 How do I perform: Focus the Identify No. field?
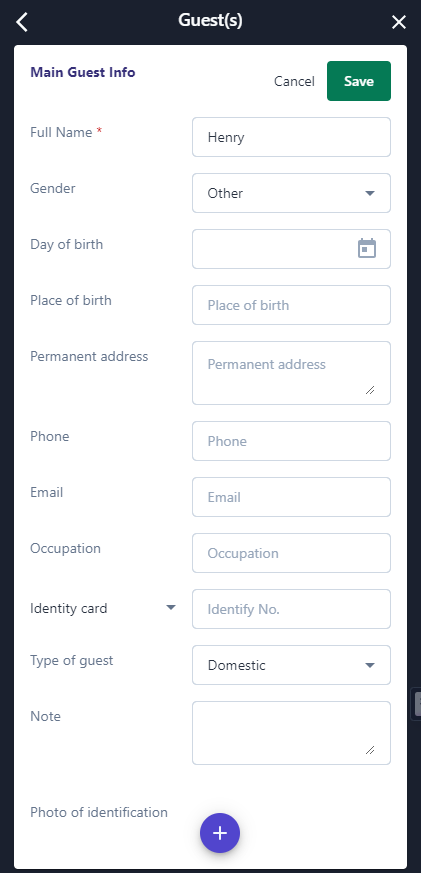[x=291, y=609]
